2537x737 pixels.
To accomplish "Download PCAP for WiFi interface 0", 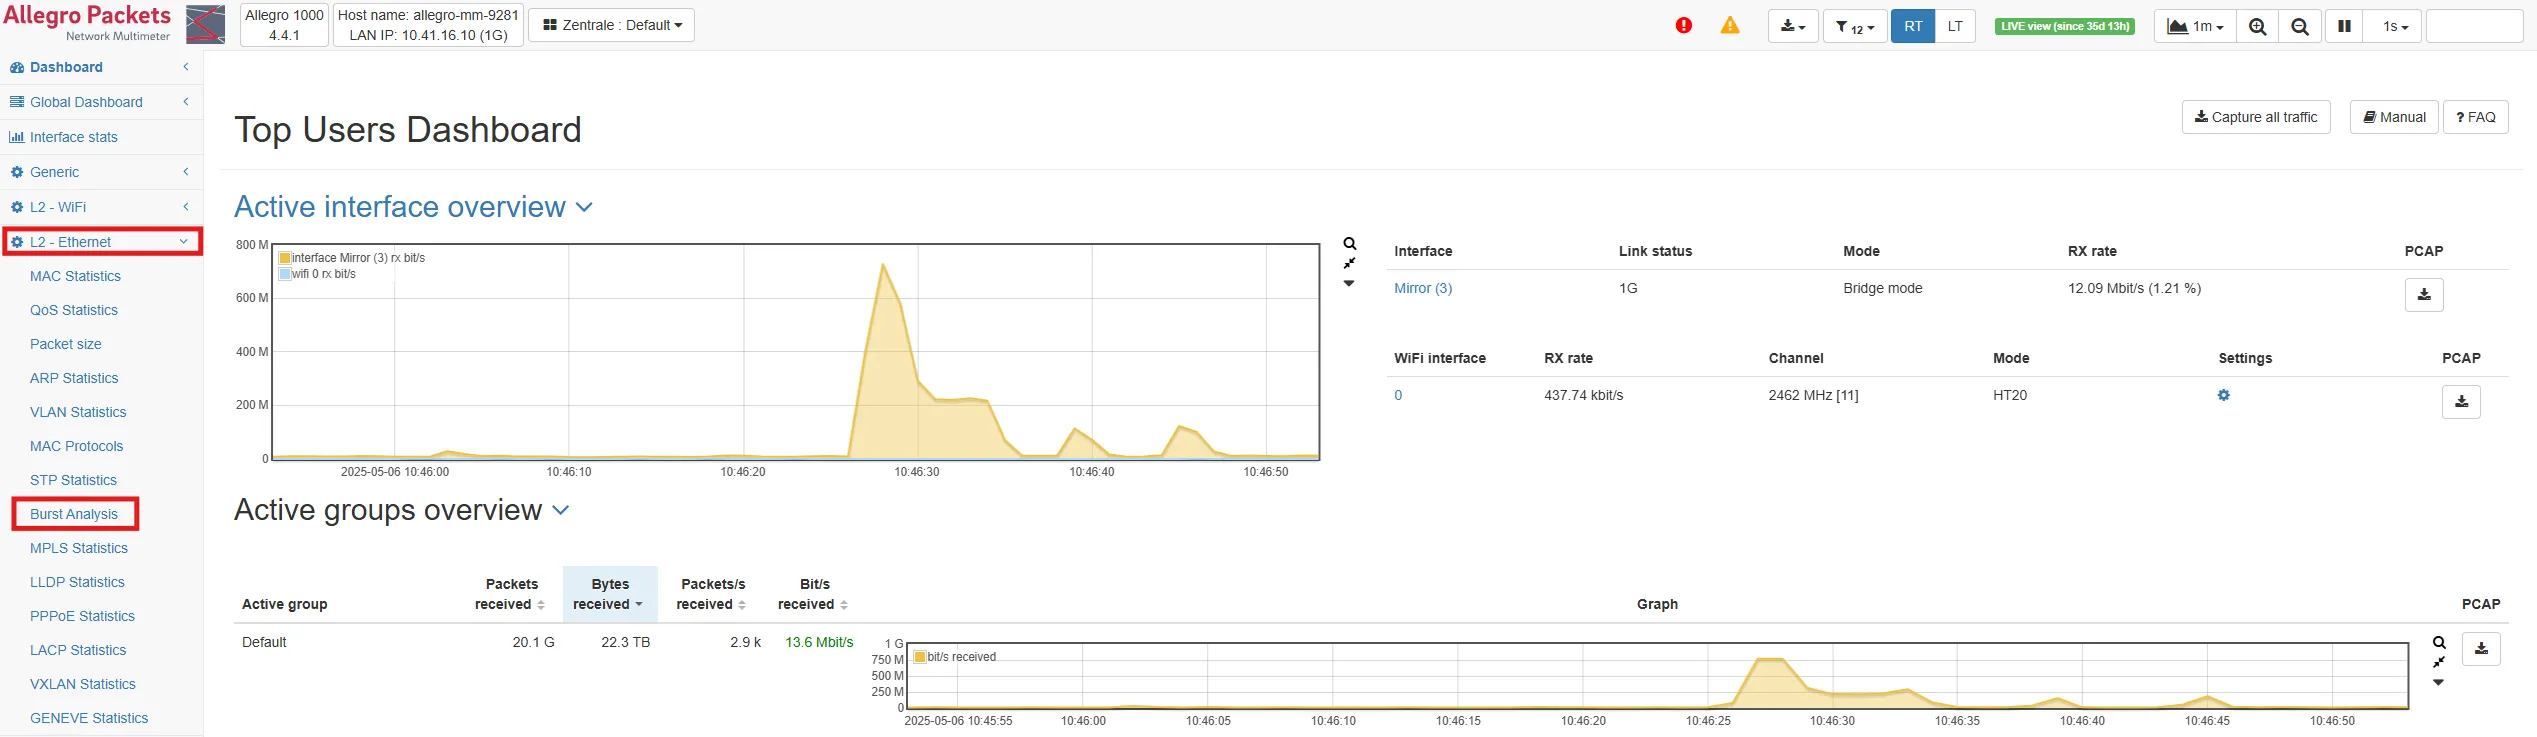I will click(x=2461, y=402).
